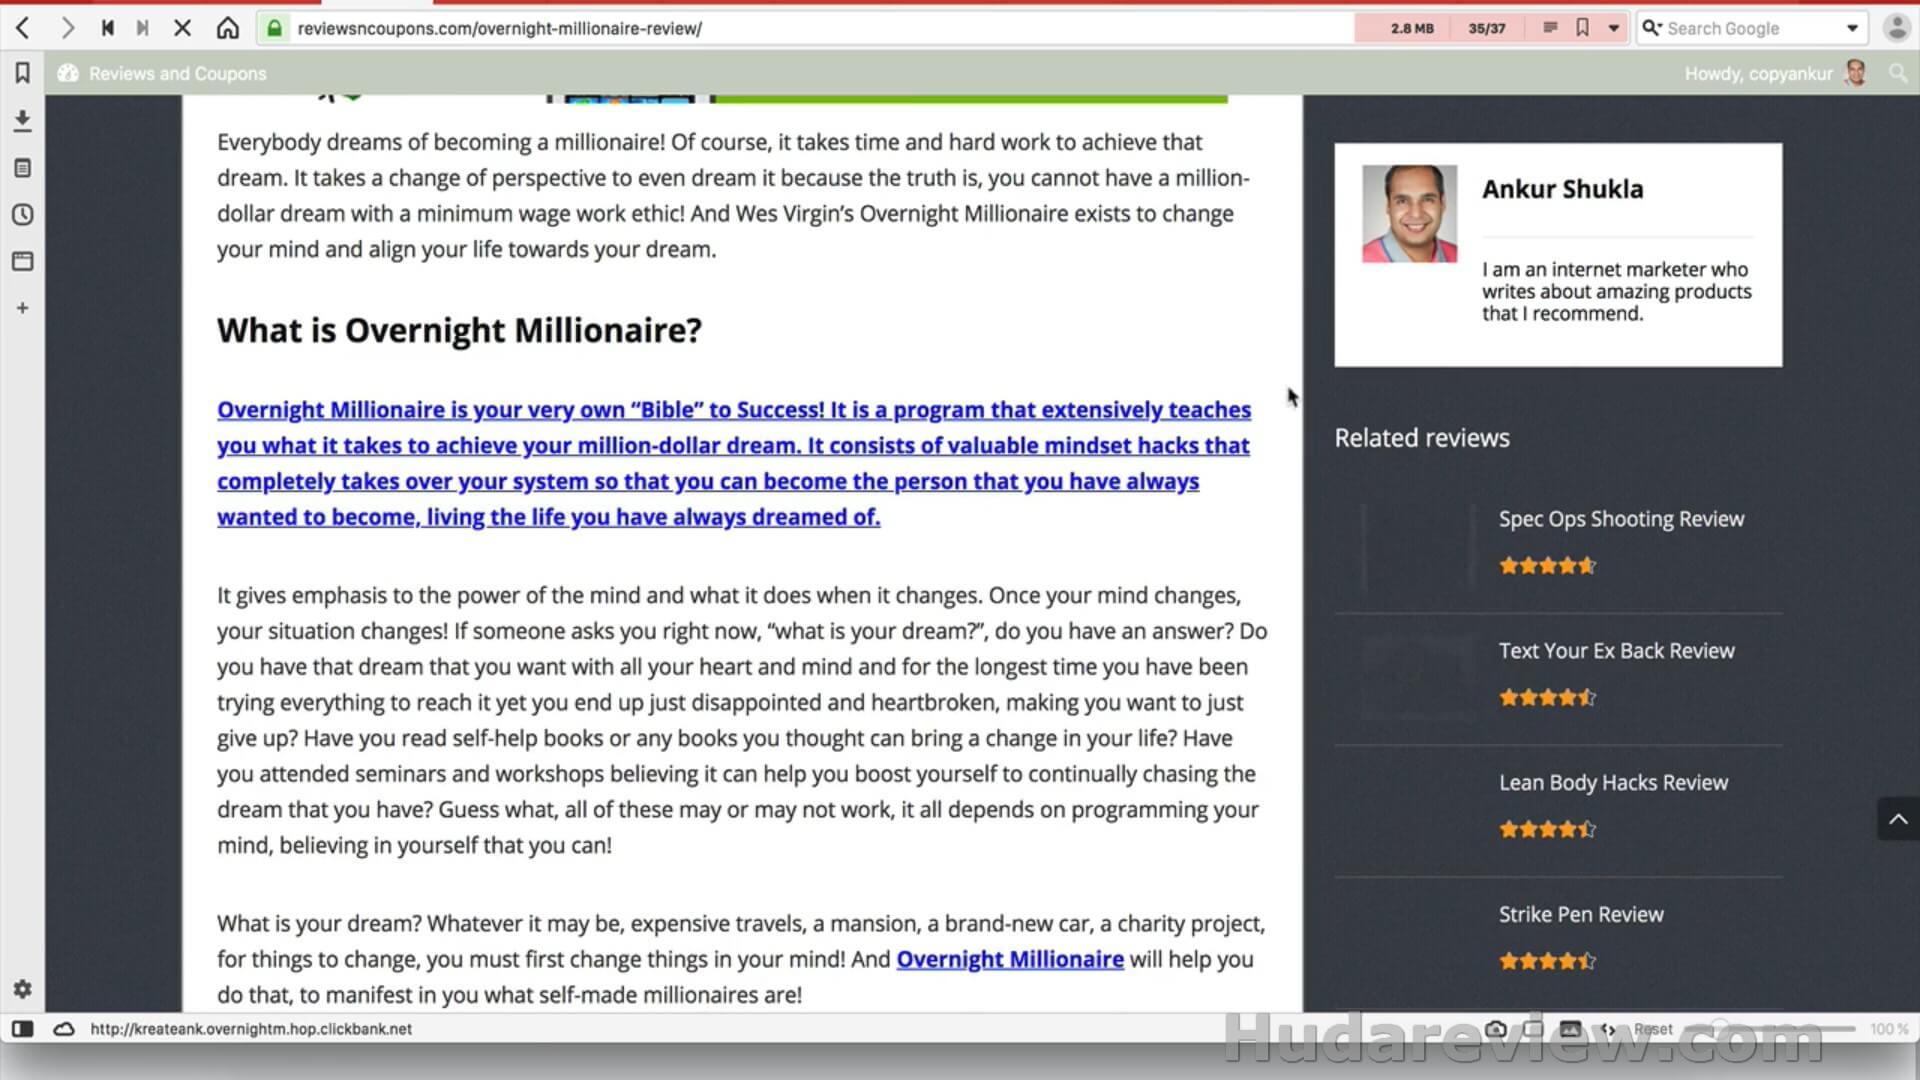This screenshot has width=1920, height=1080.
Task: Click the green padlock site info icon
Action: [274, 28]
